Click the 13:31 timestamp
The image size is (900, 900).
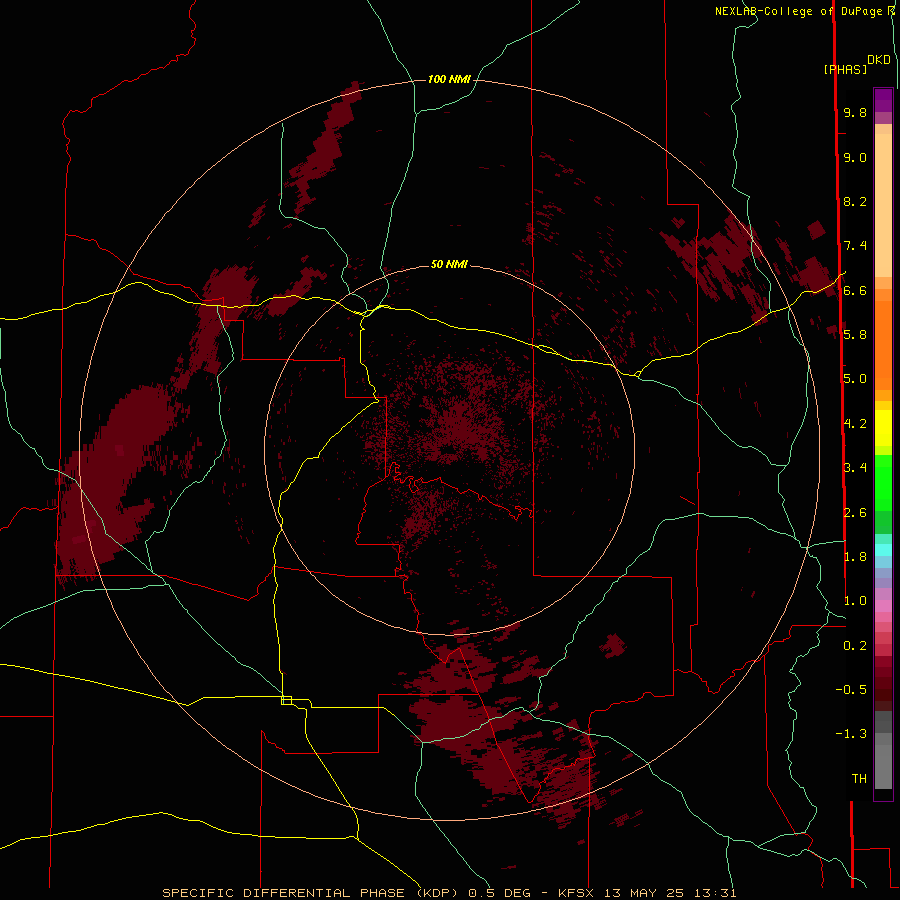(715, 893)
